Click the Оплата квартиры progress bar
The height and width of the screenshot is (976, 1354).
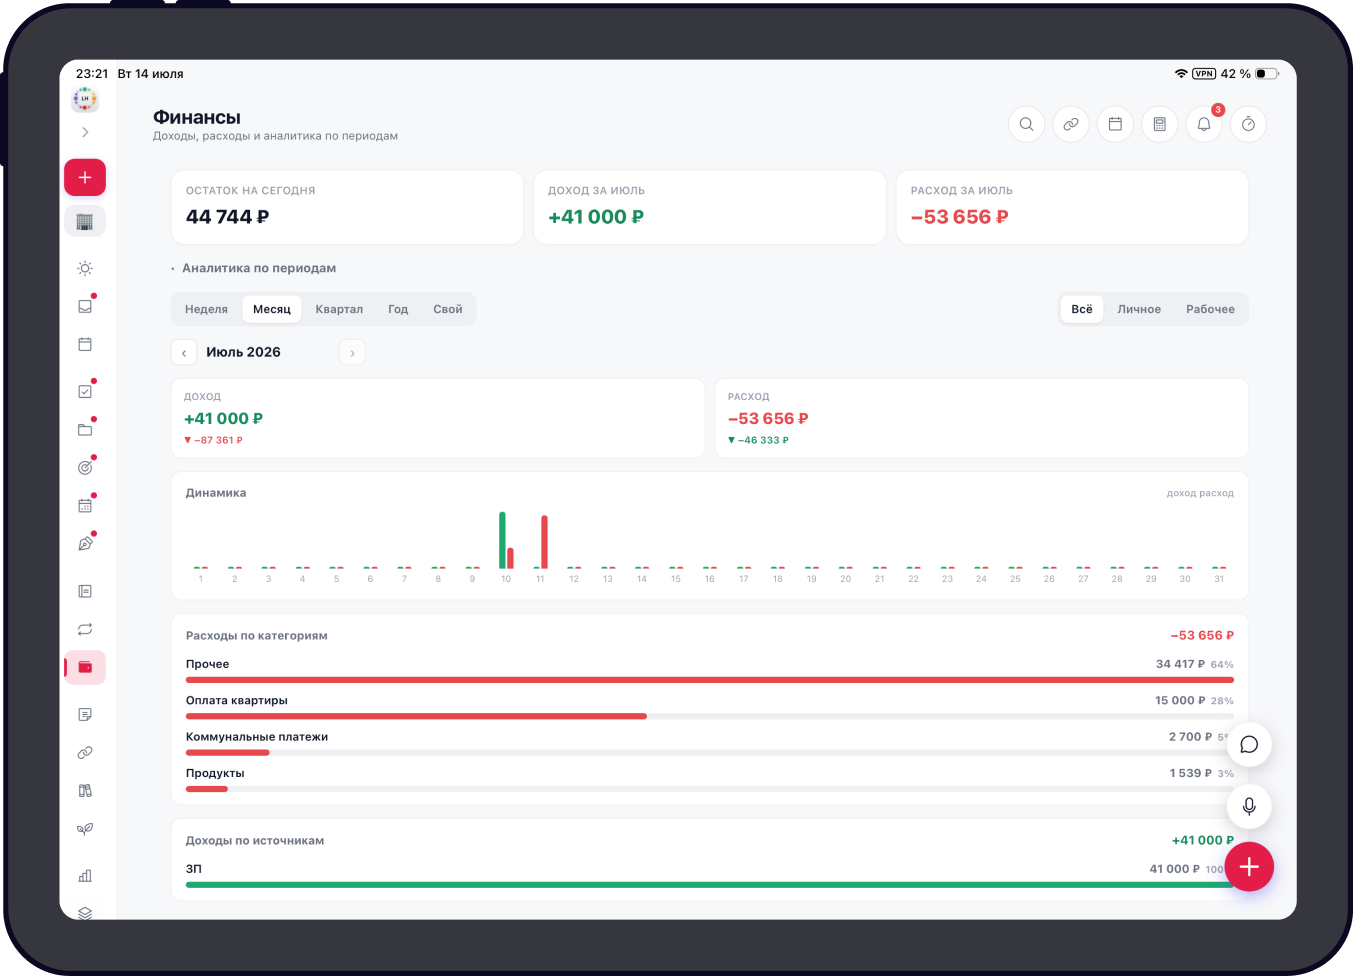pyautogui.click(x=710, y=716)
